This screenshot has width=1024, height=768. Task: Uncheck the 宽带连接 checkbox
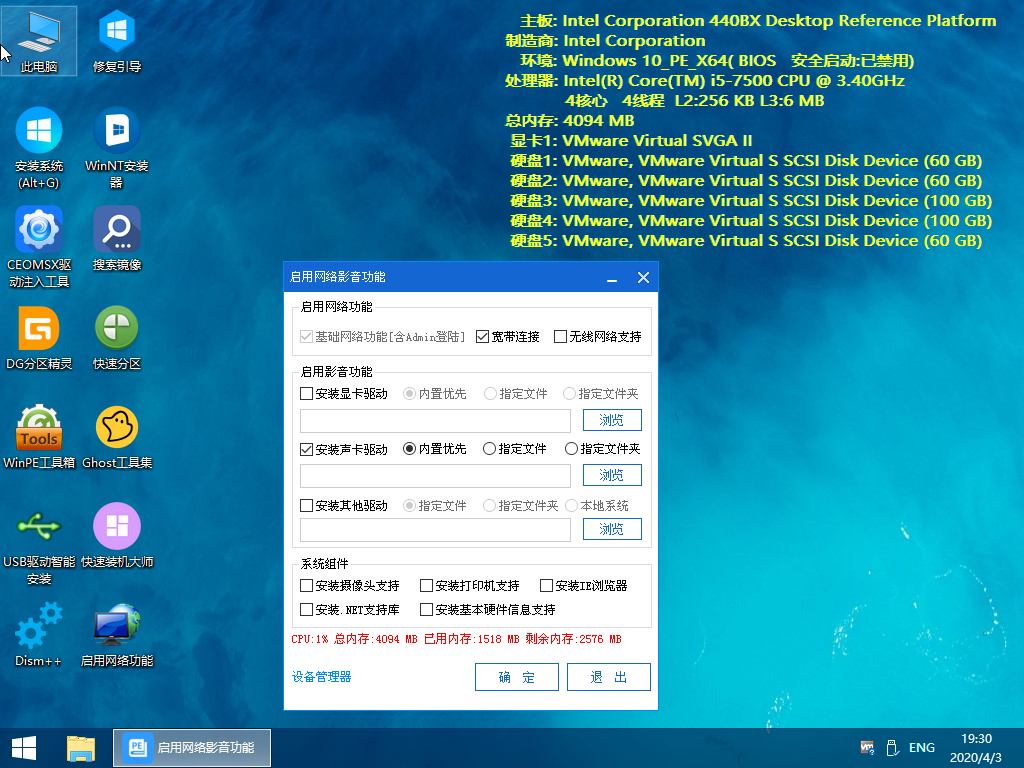pyautogui.click(x=483, y=337)
